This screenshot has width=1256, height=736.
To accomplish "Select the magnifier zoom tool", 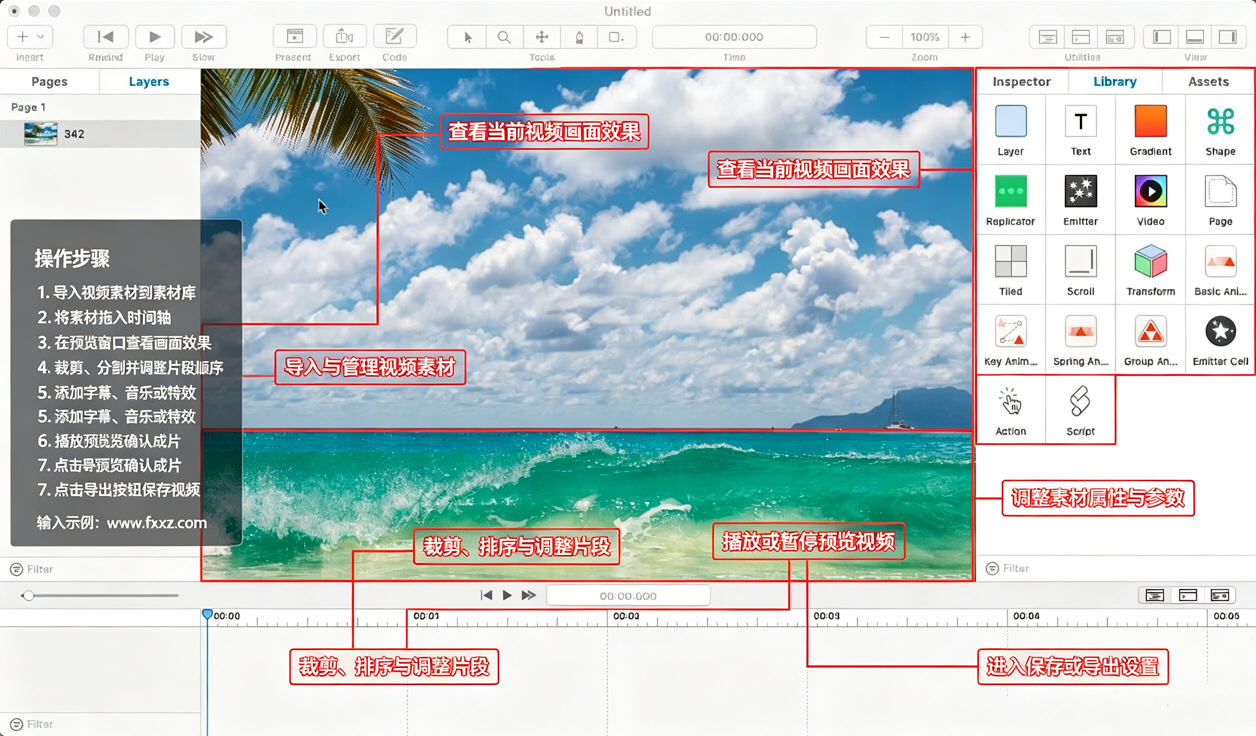I will [504, 37].
